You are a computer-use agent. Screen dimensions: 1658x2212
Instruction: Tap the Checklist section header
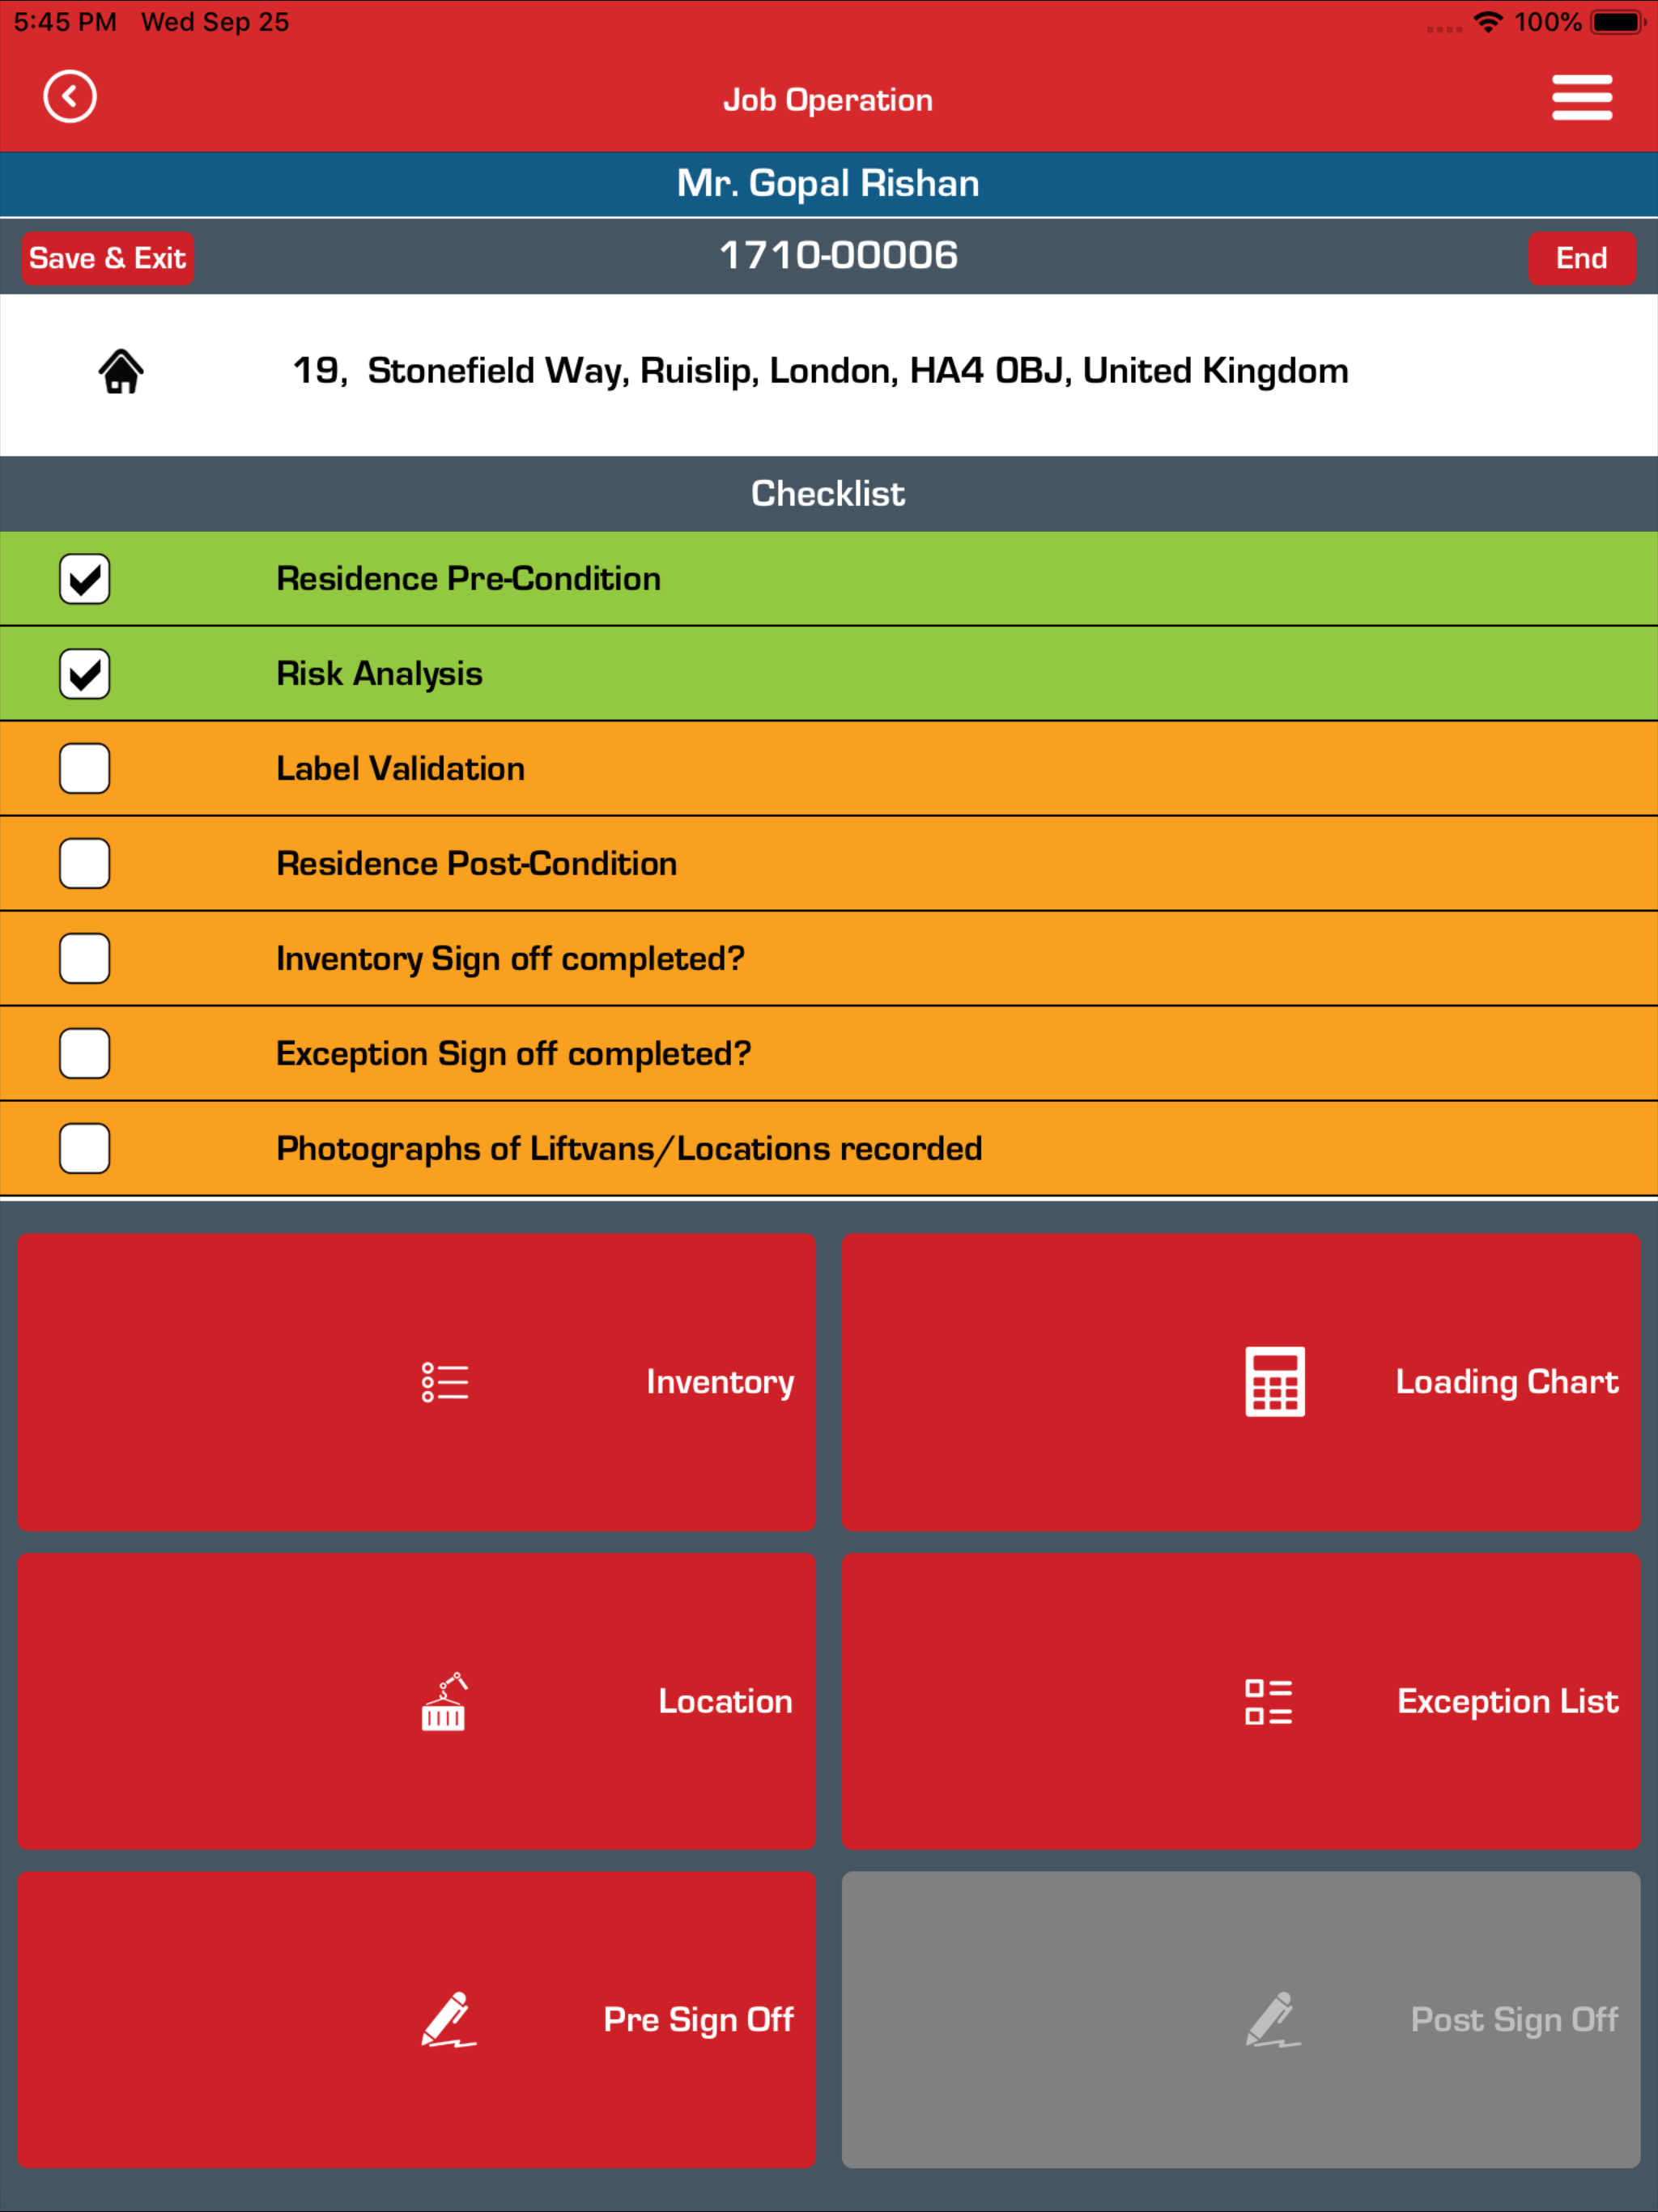click(x=829, y=494)
